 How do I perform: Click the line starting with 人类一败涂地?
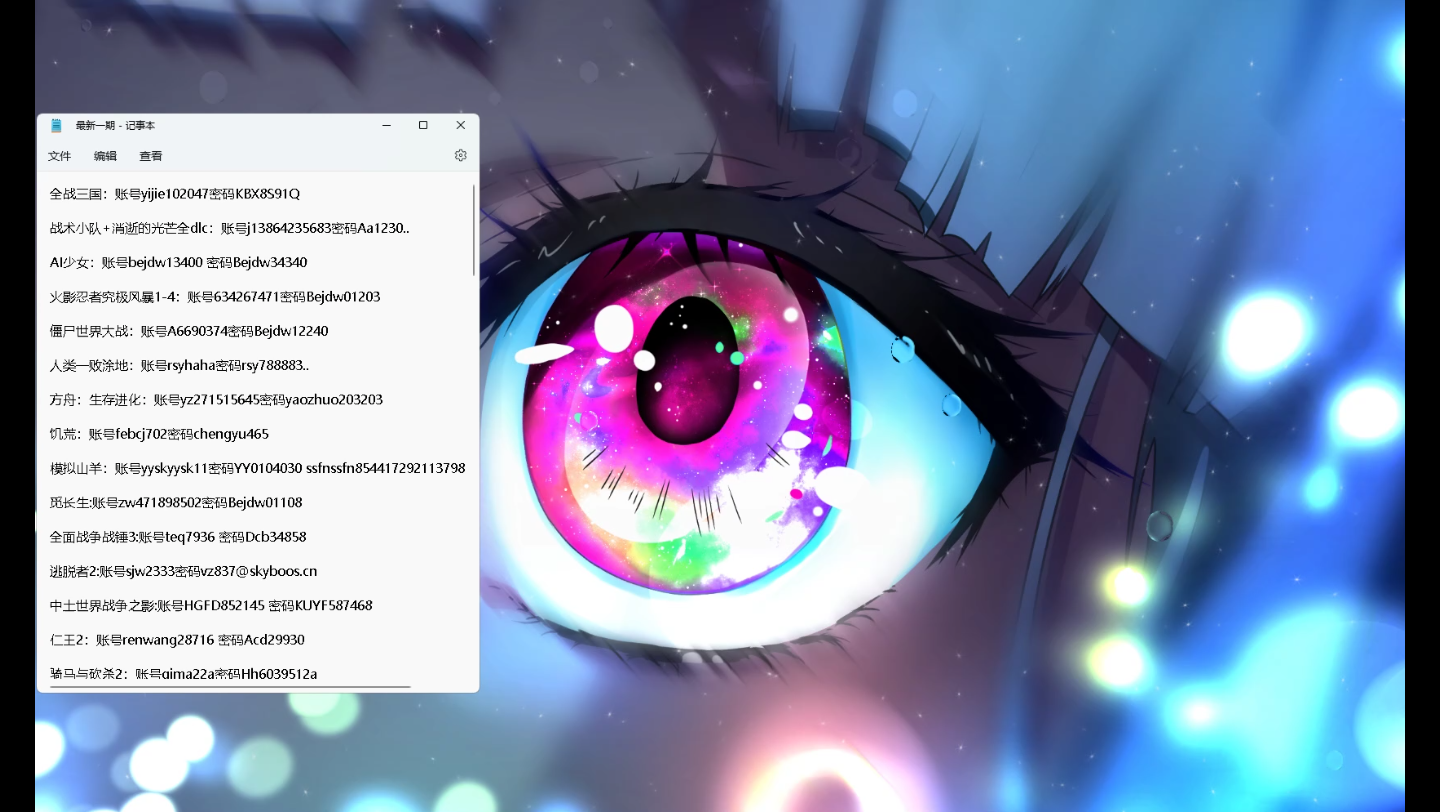click(x=179, y=365)
